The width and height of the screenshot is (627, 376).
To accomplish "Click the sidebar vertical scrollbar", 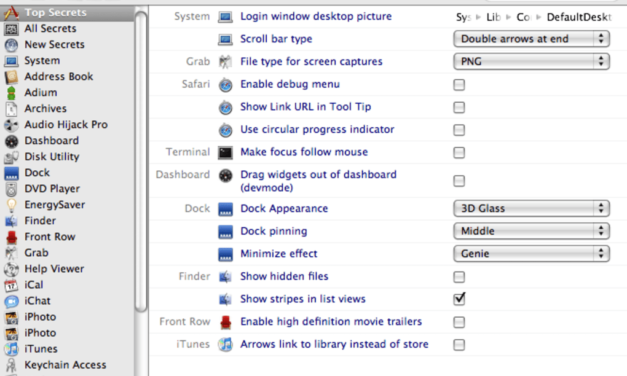I will tap(141, 160).
